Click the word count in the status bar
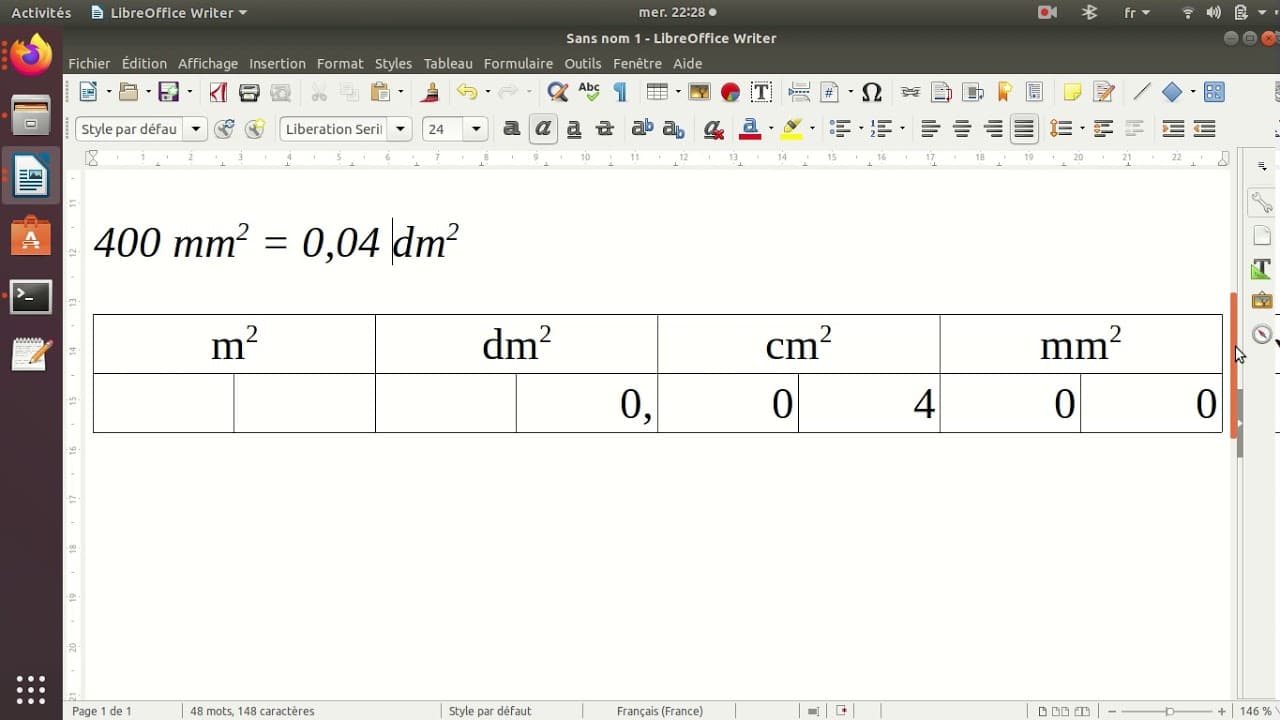 [x=252, y=711]
